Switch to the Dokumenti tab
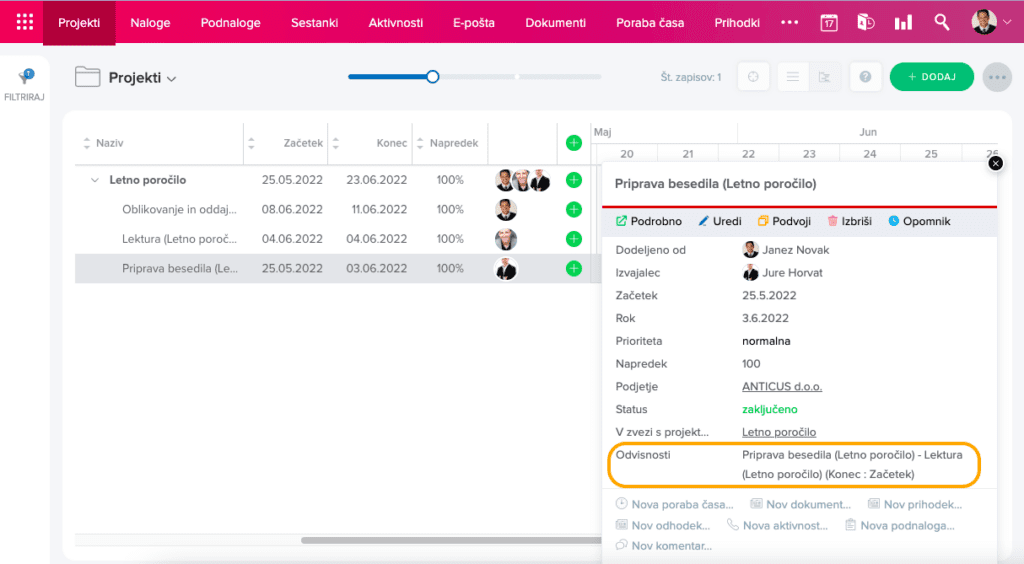The image size is (1024, 564). (555, 22)
